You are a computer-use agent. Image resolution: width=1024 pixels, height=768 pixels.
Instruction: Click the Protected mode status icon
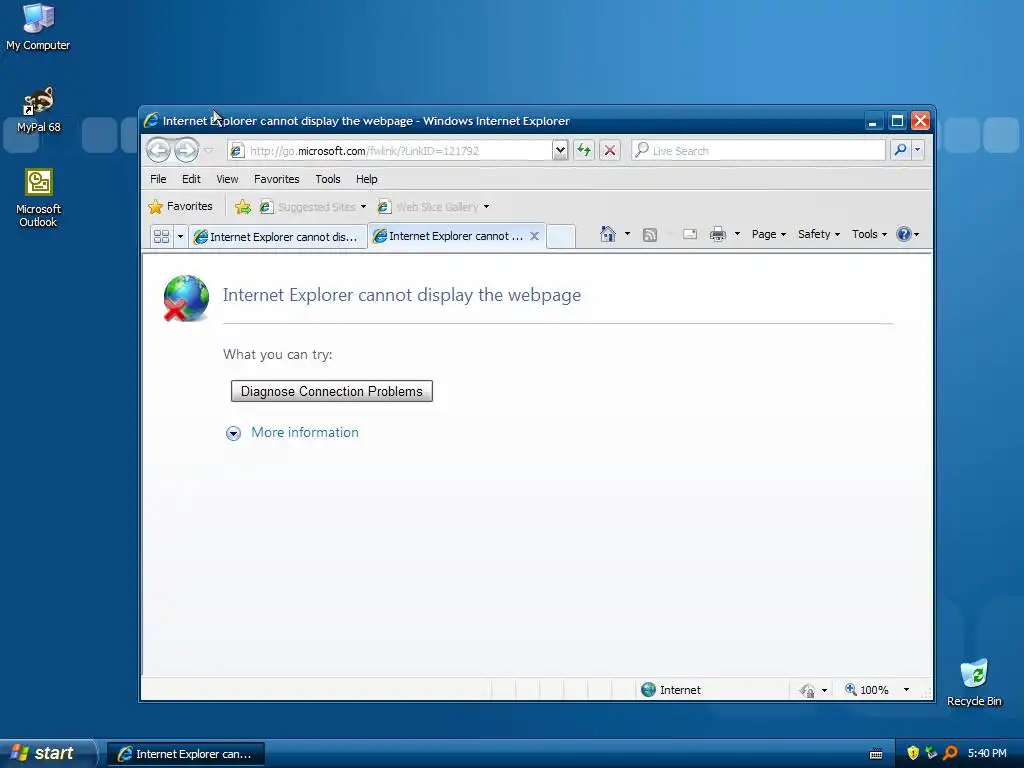pyautogui.click(x=807, y=690)
